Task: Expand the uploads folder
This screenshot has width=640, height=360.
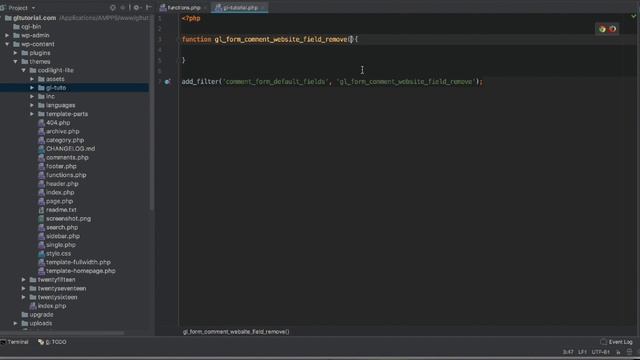Action: coord(16,323)
